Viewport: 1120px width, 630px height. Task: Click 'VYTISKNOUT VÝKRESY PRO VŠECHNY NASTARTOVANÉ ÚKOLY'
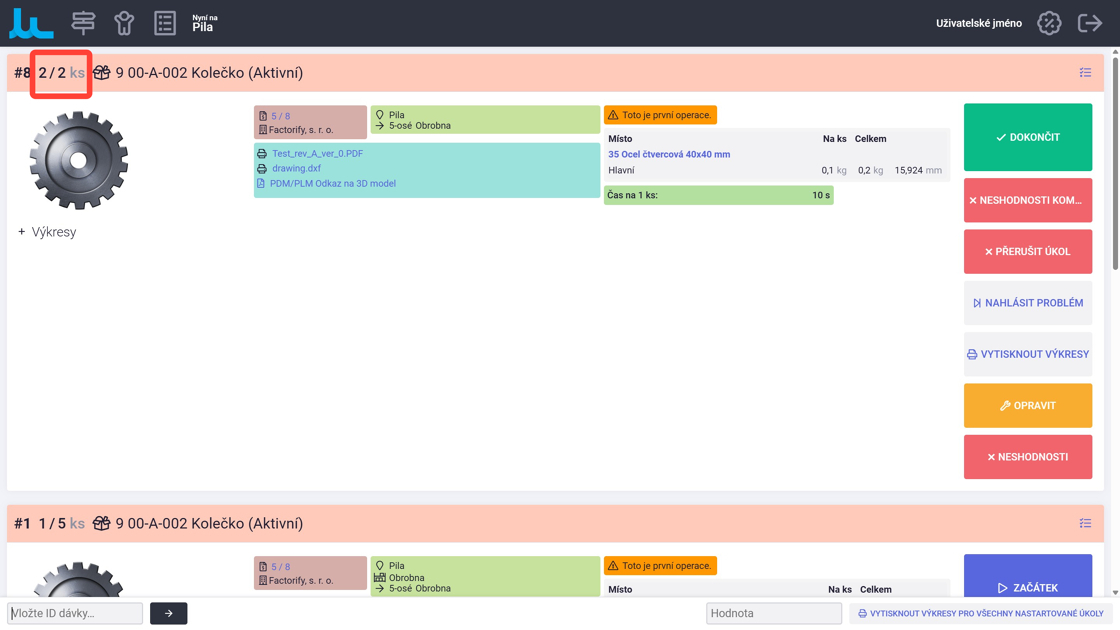coord(981,614)
